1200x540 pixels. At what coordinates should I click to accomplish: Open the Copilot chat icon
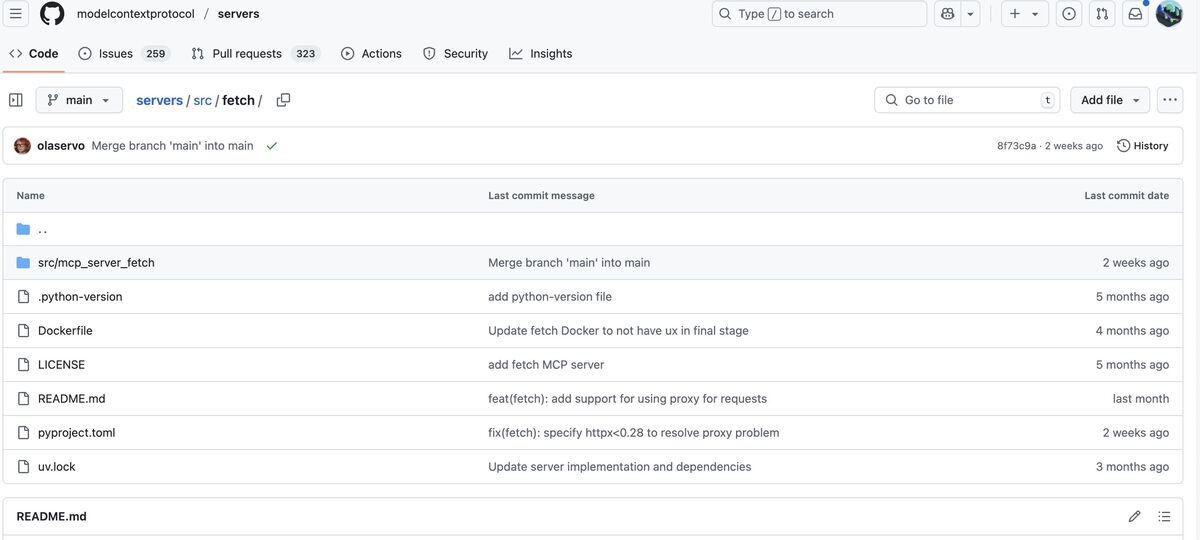coord(947,14)
